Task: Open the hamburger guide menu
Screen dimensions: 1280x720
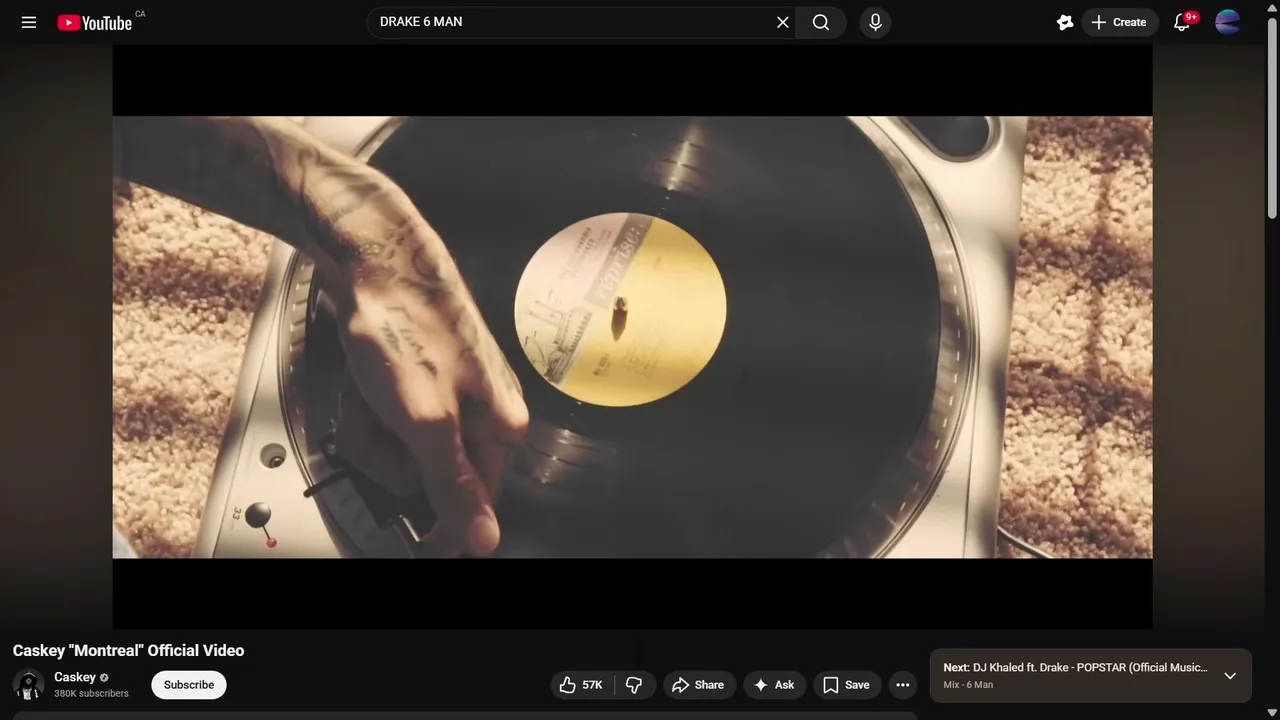Action: point(29,22)
